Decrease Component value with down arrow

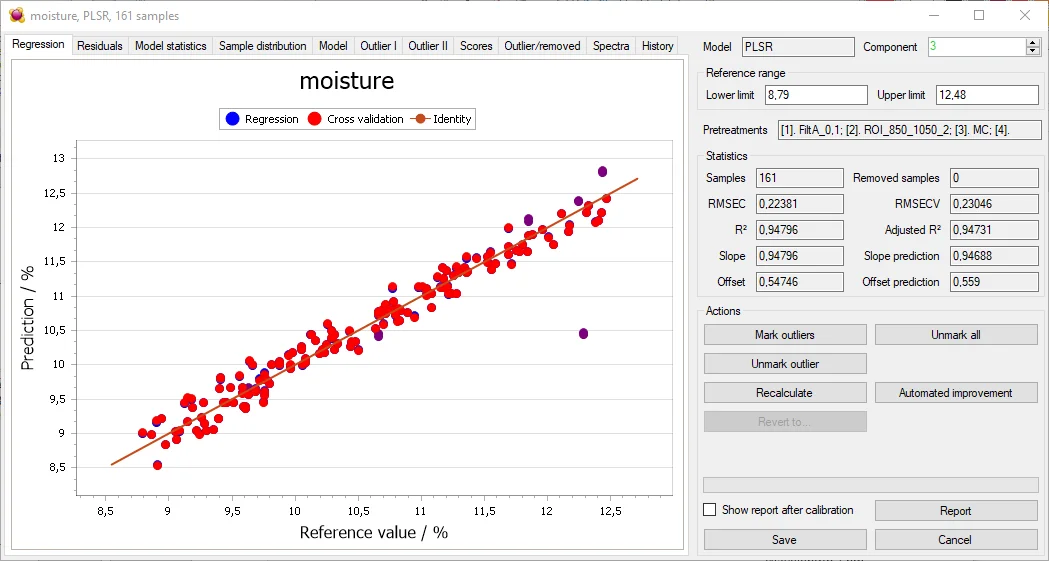1033,51
